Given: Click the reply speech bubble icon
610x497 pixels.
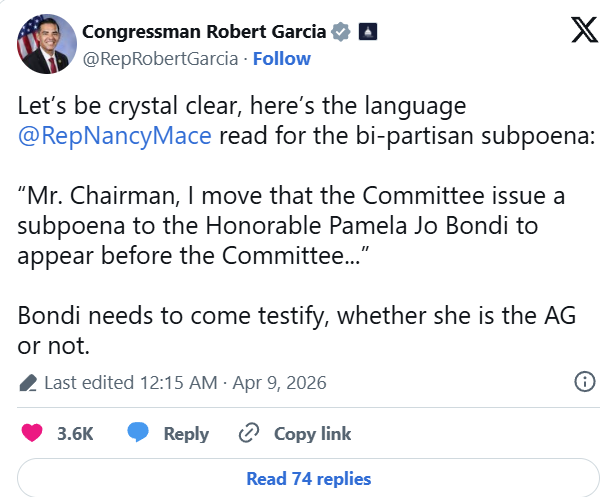Looking at the screenshot, I should [x=139, y=433].
